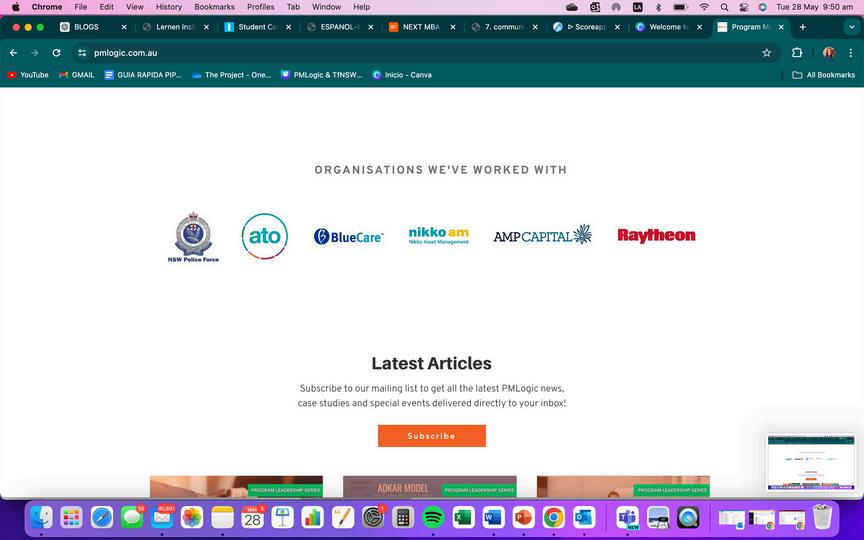Launch Safari from the dock

click(x=102, y=517)
